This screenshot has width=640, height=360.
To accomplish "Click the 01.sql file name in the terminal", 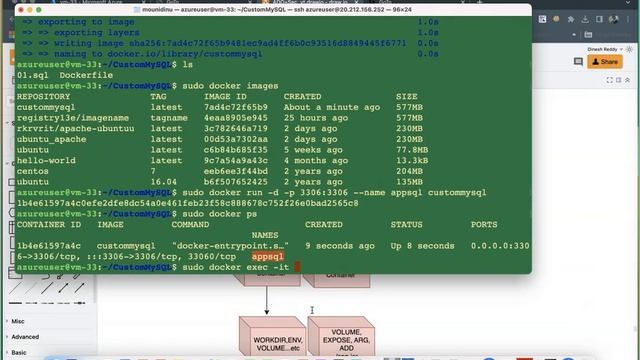I will [32, 76].
